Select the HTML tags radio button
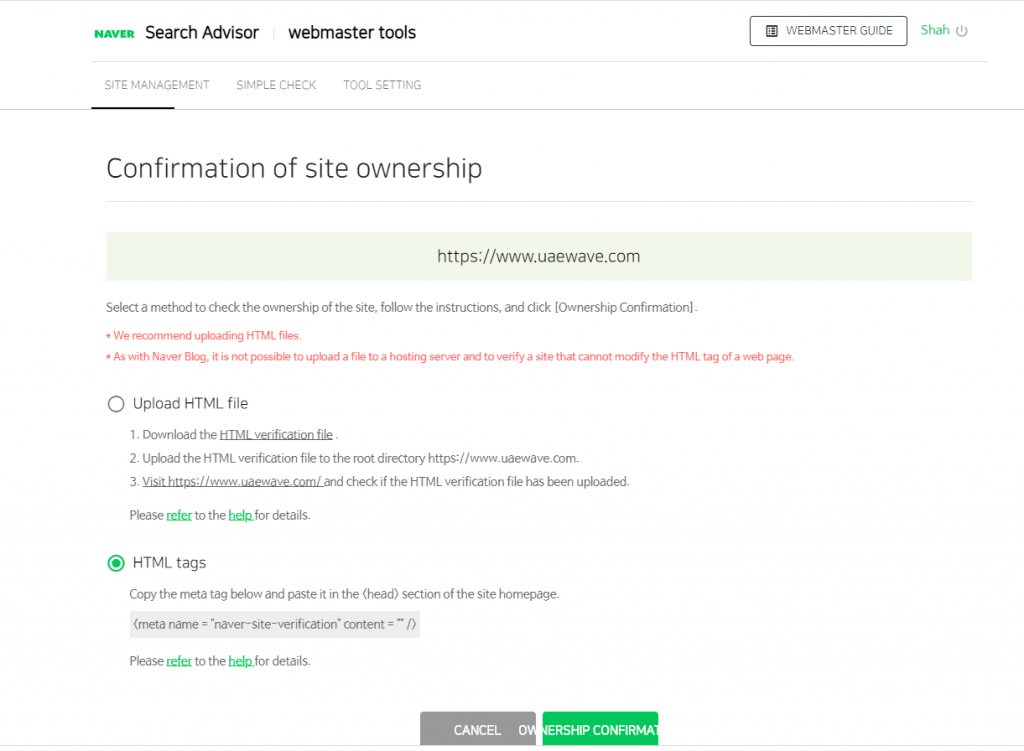 point(116,563)
